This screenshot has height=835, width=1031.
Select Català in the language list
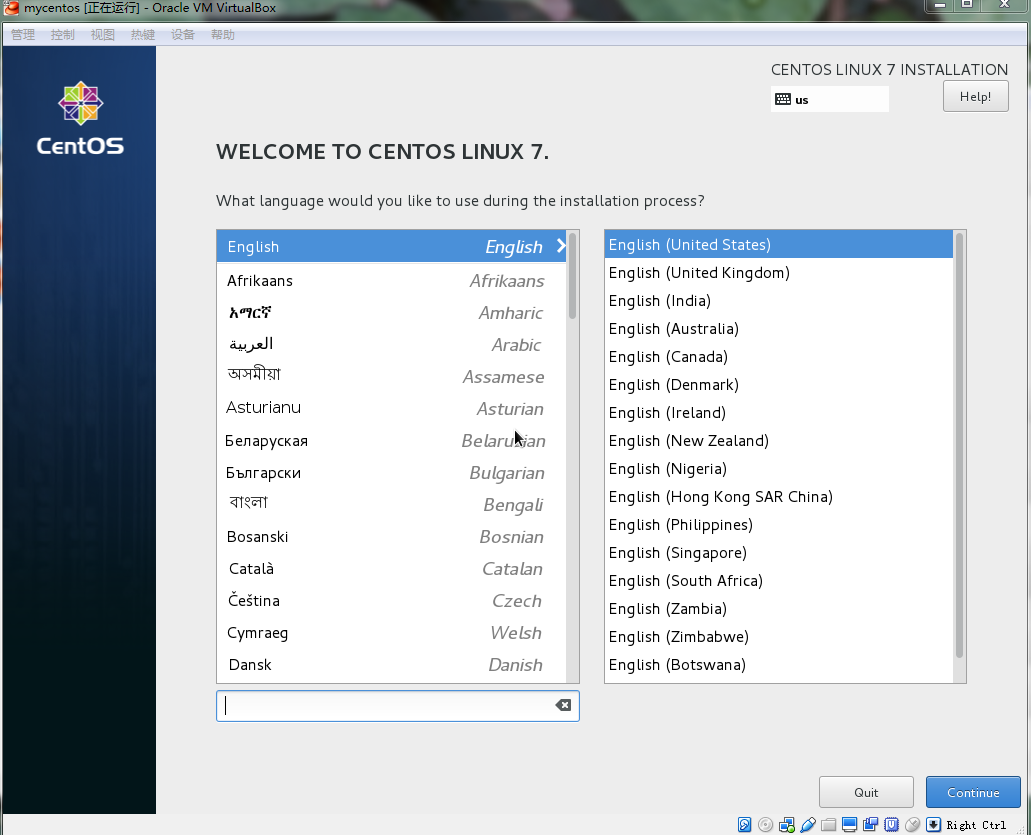tap(391, 569)
